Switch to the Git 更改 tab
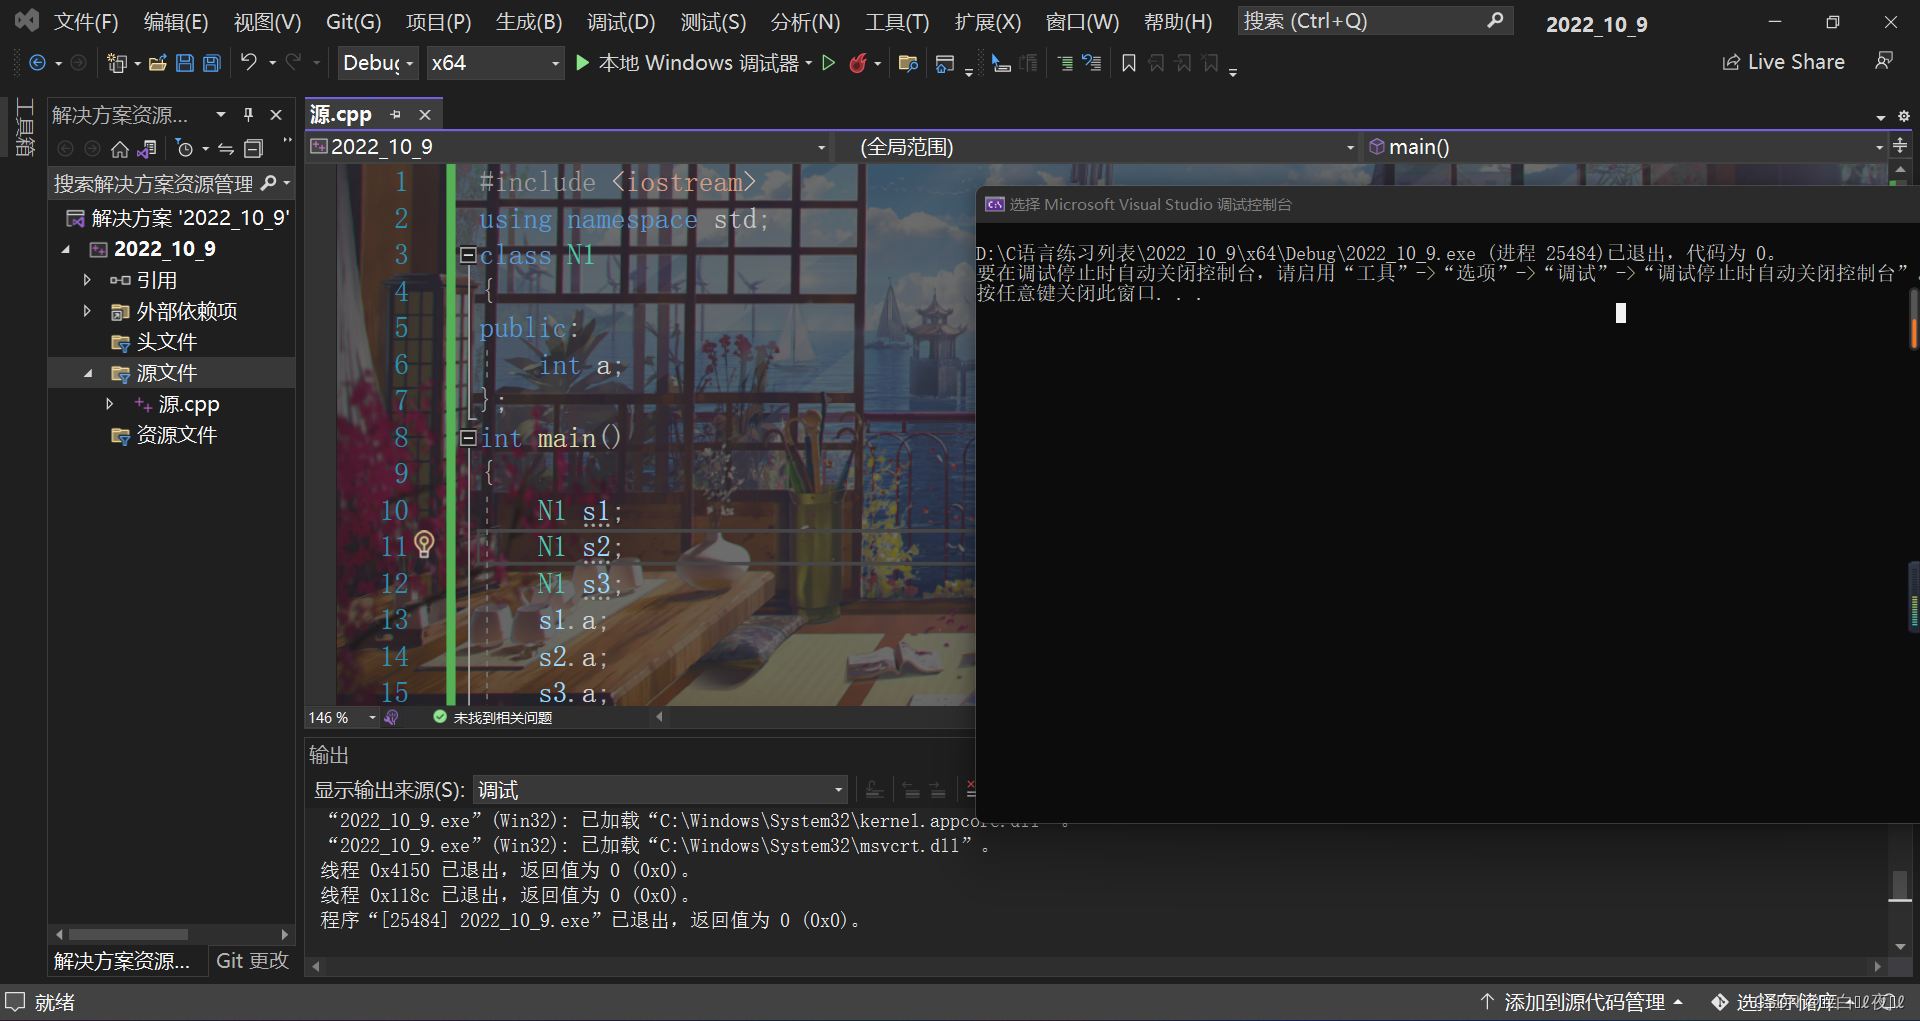The image size is (1920, 1021). tap(252, 961)
